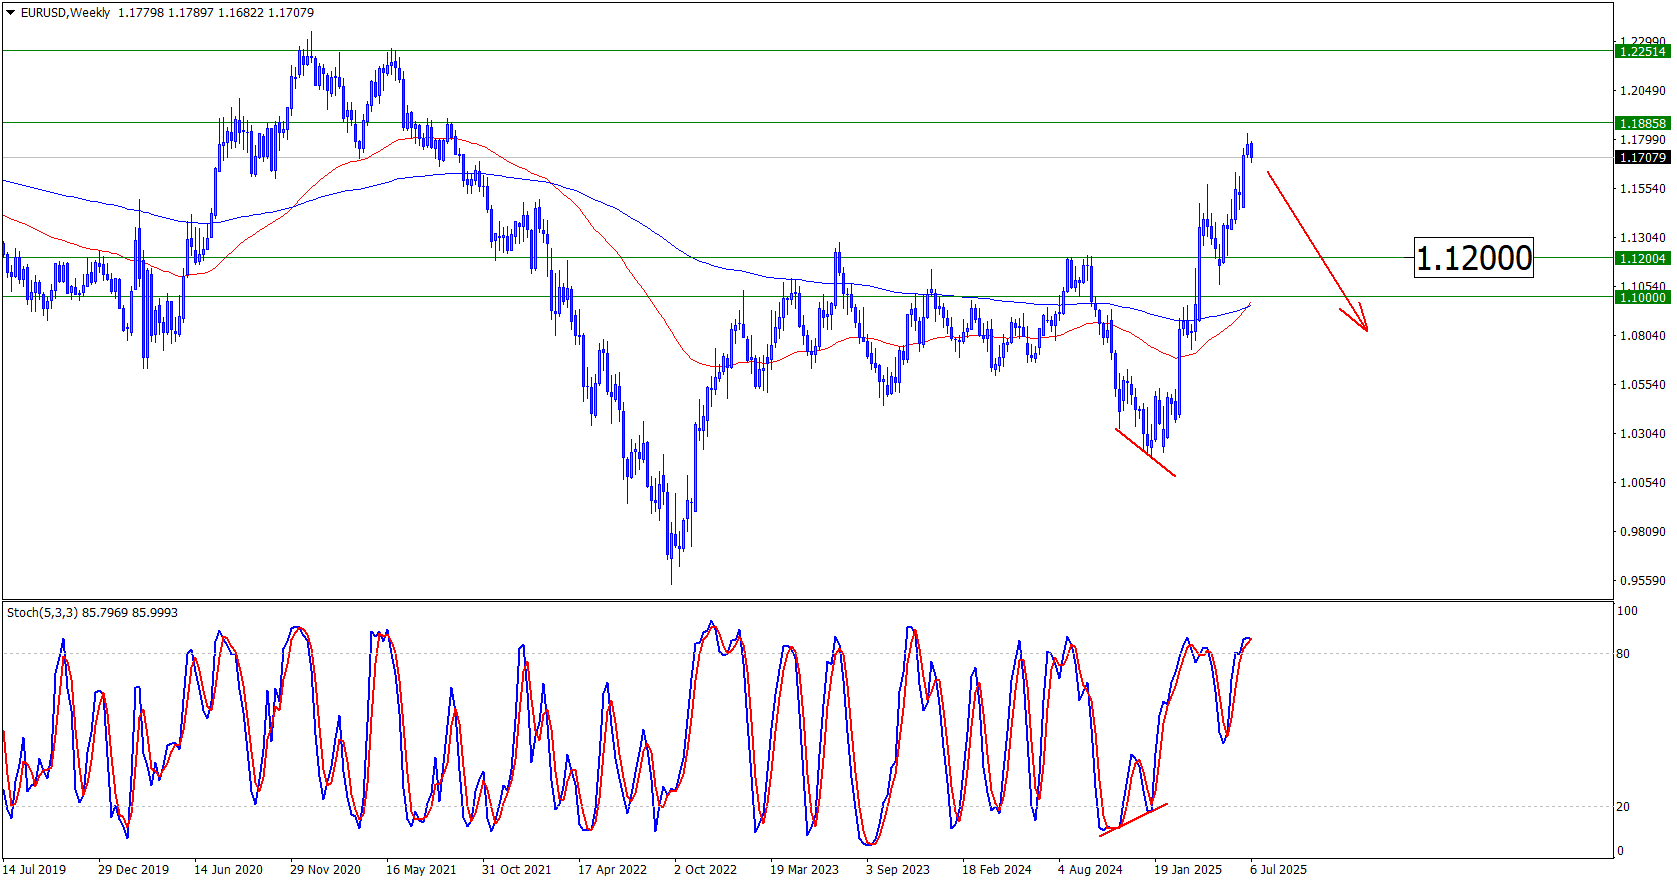Click the 14 Jul 2019 date label
1677x882 pixels.
point(35,869)
